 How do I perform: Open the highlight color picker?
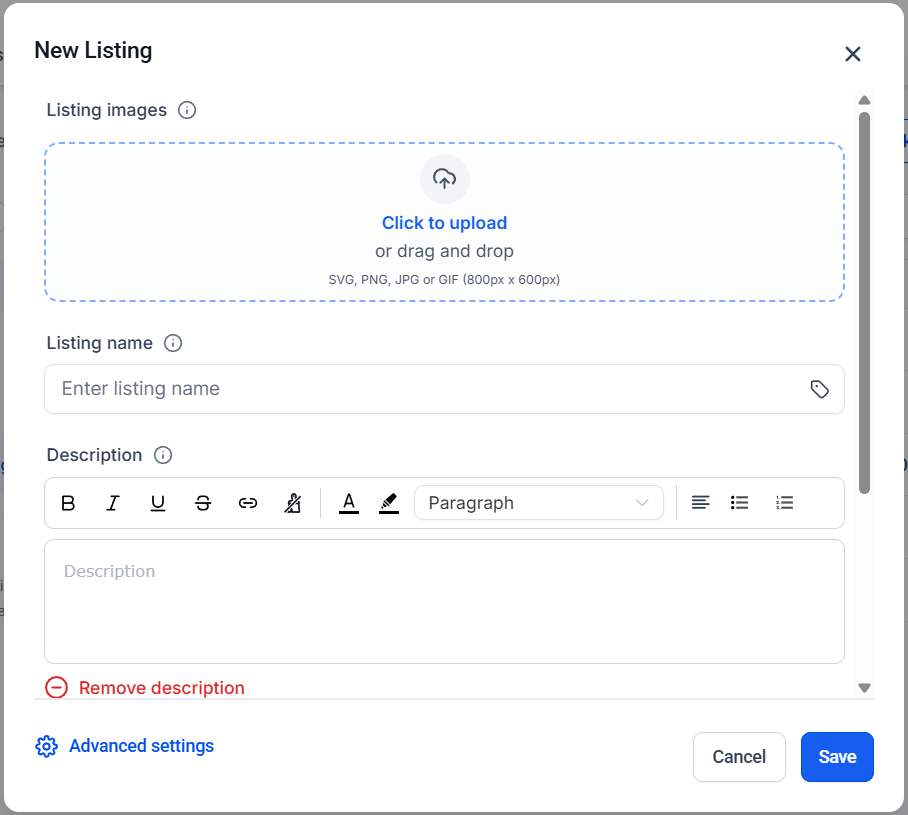[389, 503]
